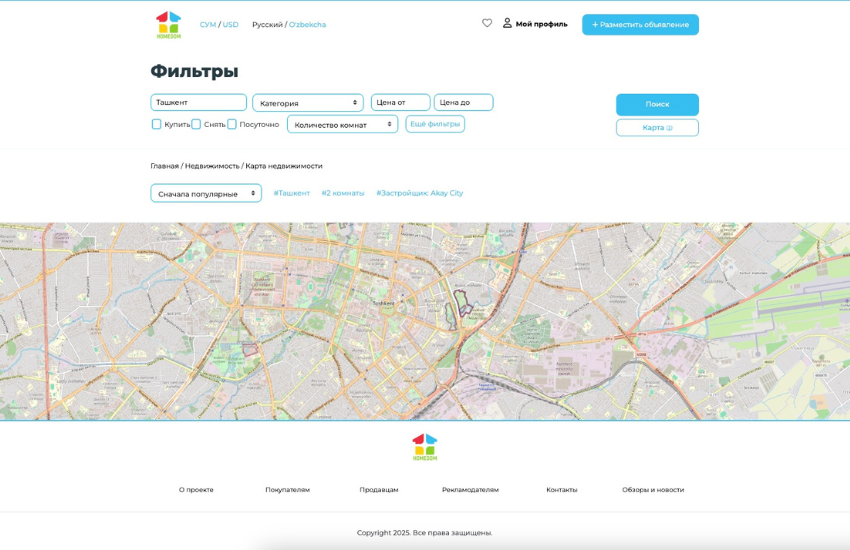Screen dimensions: 850x550
Task: Open the Сначала популярные sort dropdown
Action: (x=206, y=193)
